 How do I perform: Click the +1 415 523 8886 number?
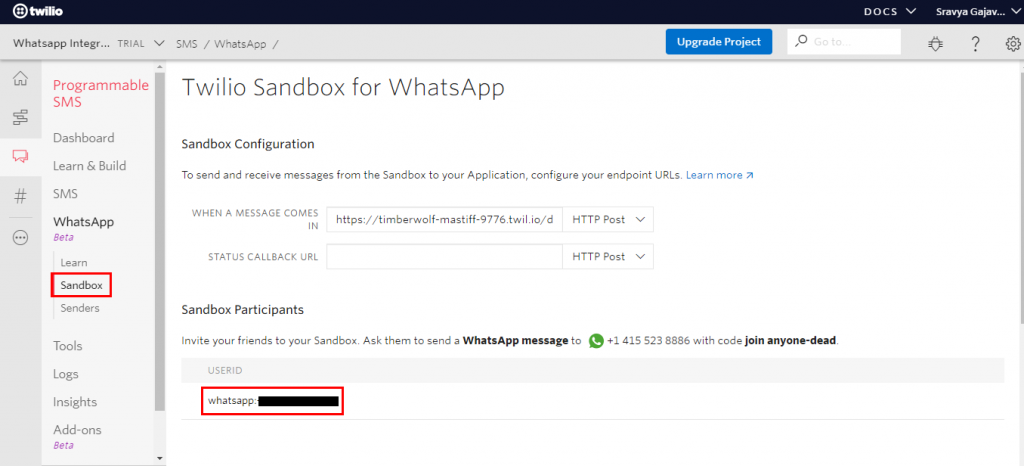(646, 341)
